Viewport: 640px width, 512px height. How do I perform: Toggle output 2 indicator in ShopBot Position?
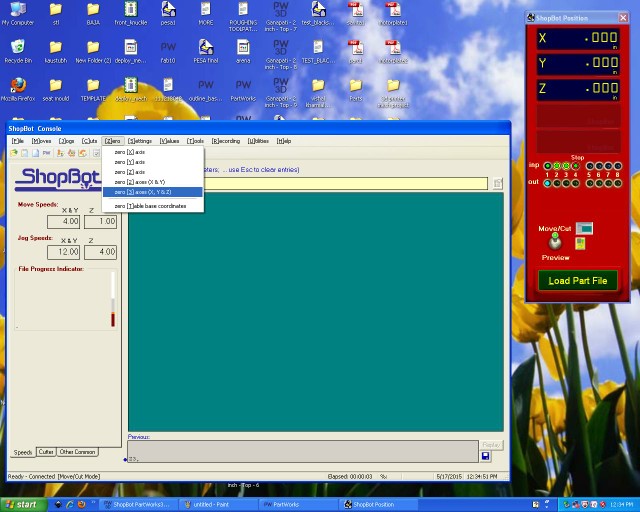(557, 183)
